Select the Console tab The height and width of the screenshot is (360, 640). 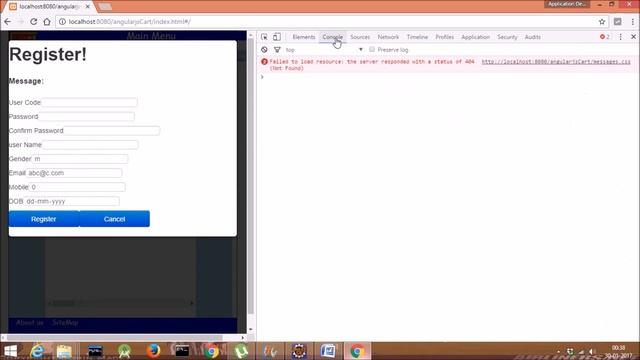tap(332, 37)
